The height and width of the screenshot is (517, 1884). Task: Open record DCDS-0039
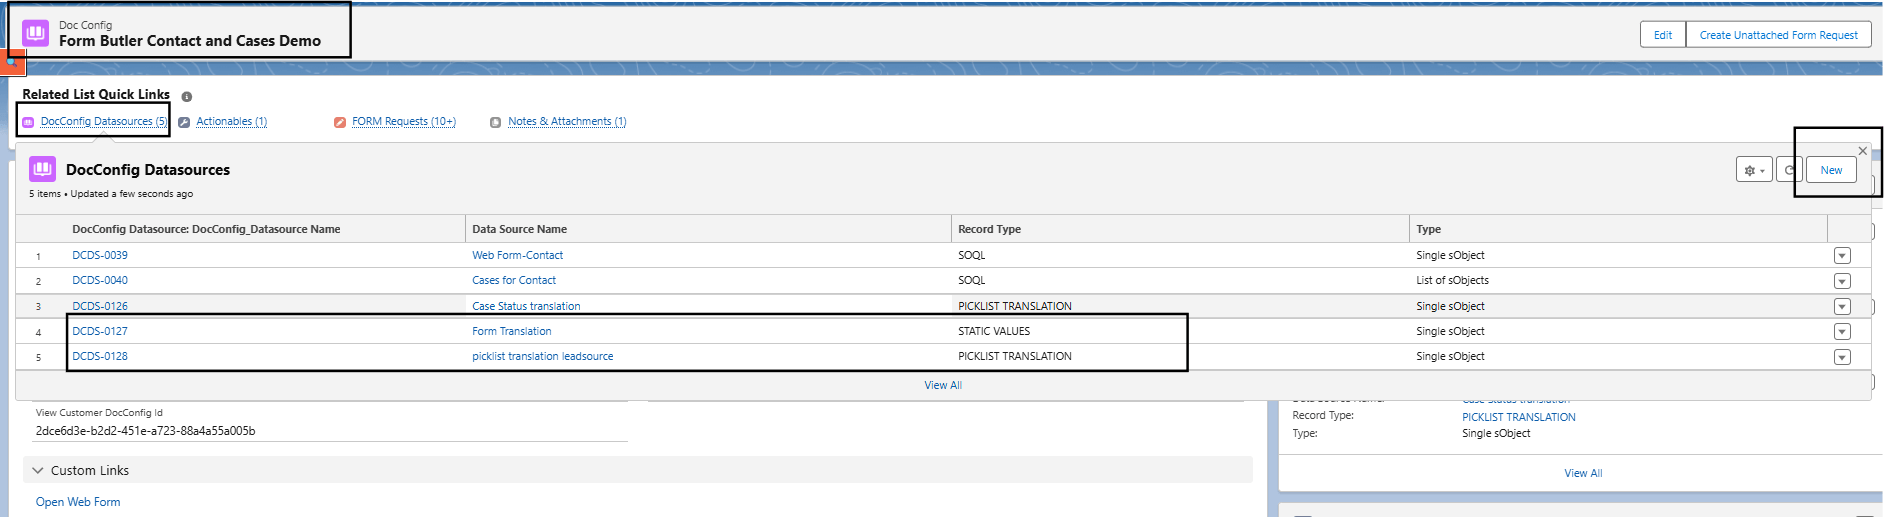coord(100,255)
